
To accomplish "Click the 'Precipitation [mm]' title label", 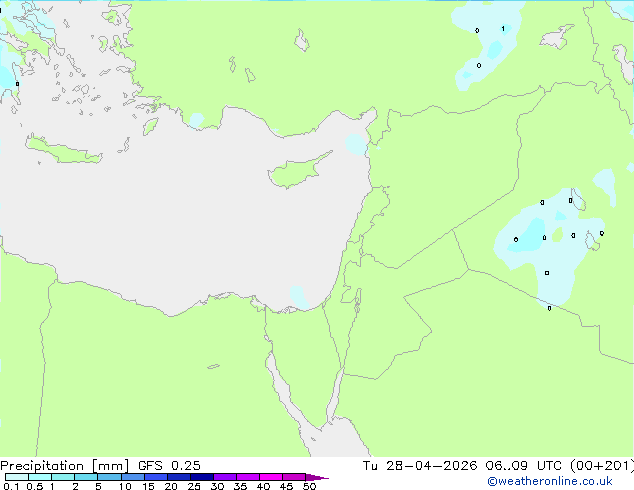I will tap(65, 466).
